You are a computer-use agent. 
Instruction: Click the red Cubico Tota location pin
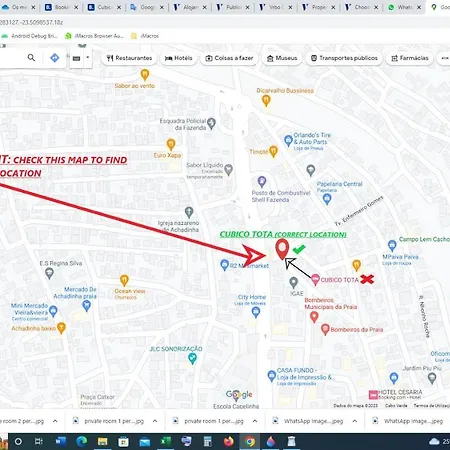coord(282,249)
